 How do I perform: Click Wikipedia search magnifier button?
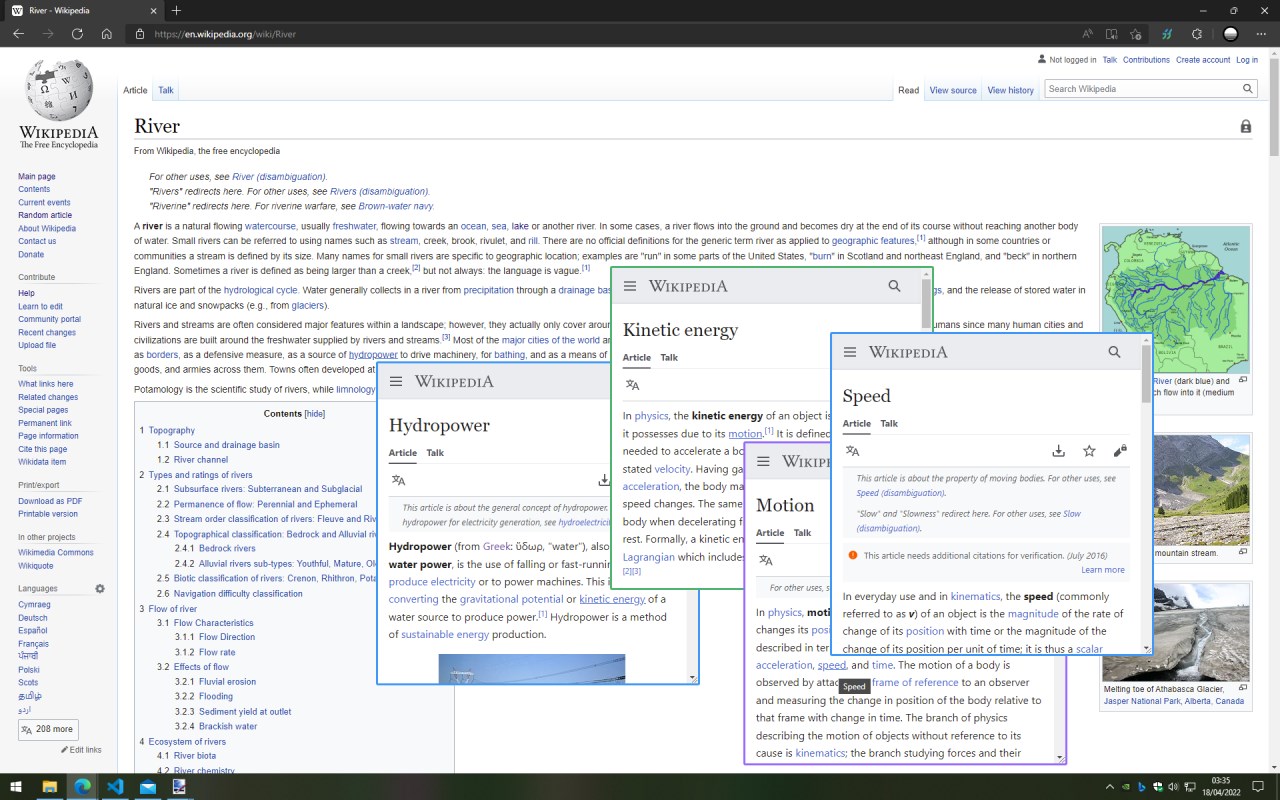[1248, 89]
